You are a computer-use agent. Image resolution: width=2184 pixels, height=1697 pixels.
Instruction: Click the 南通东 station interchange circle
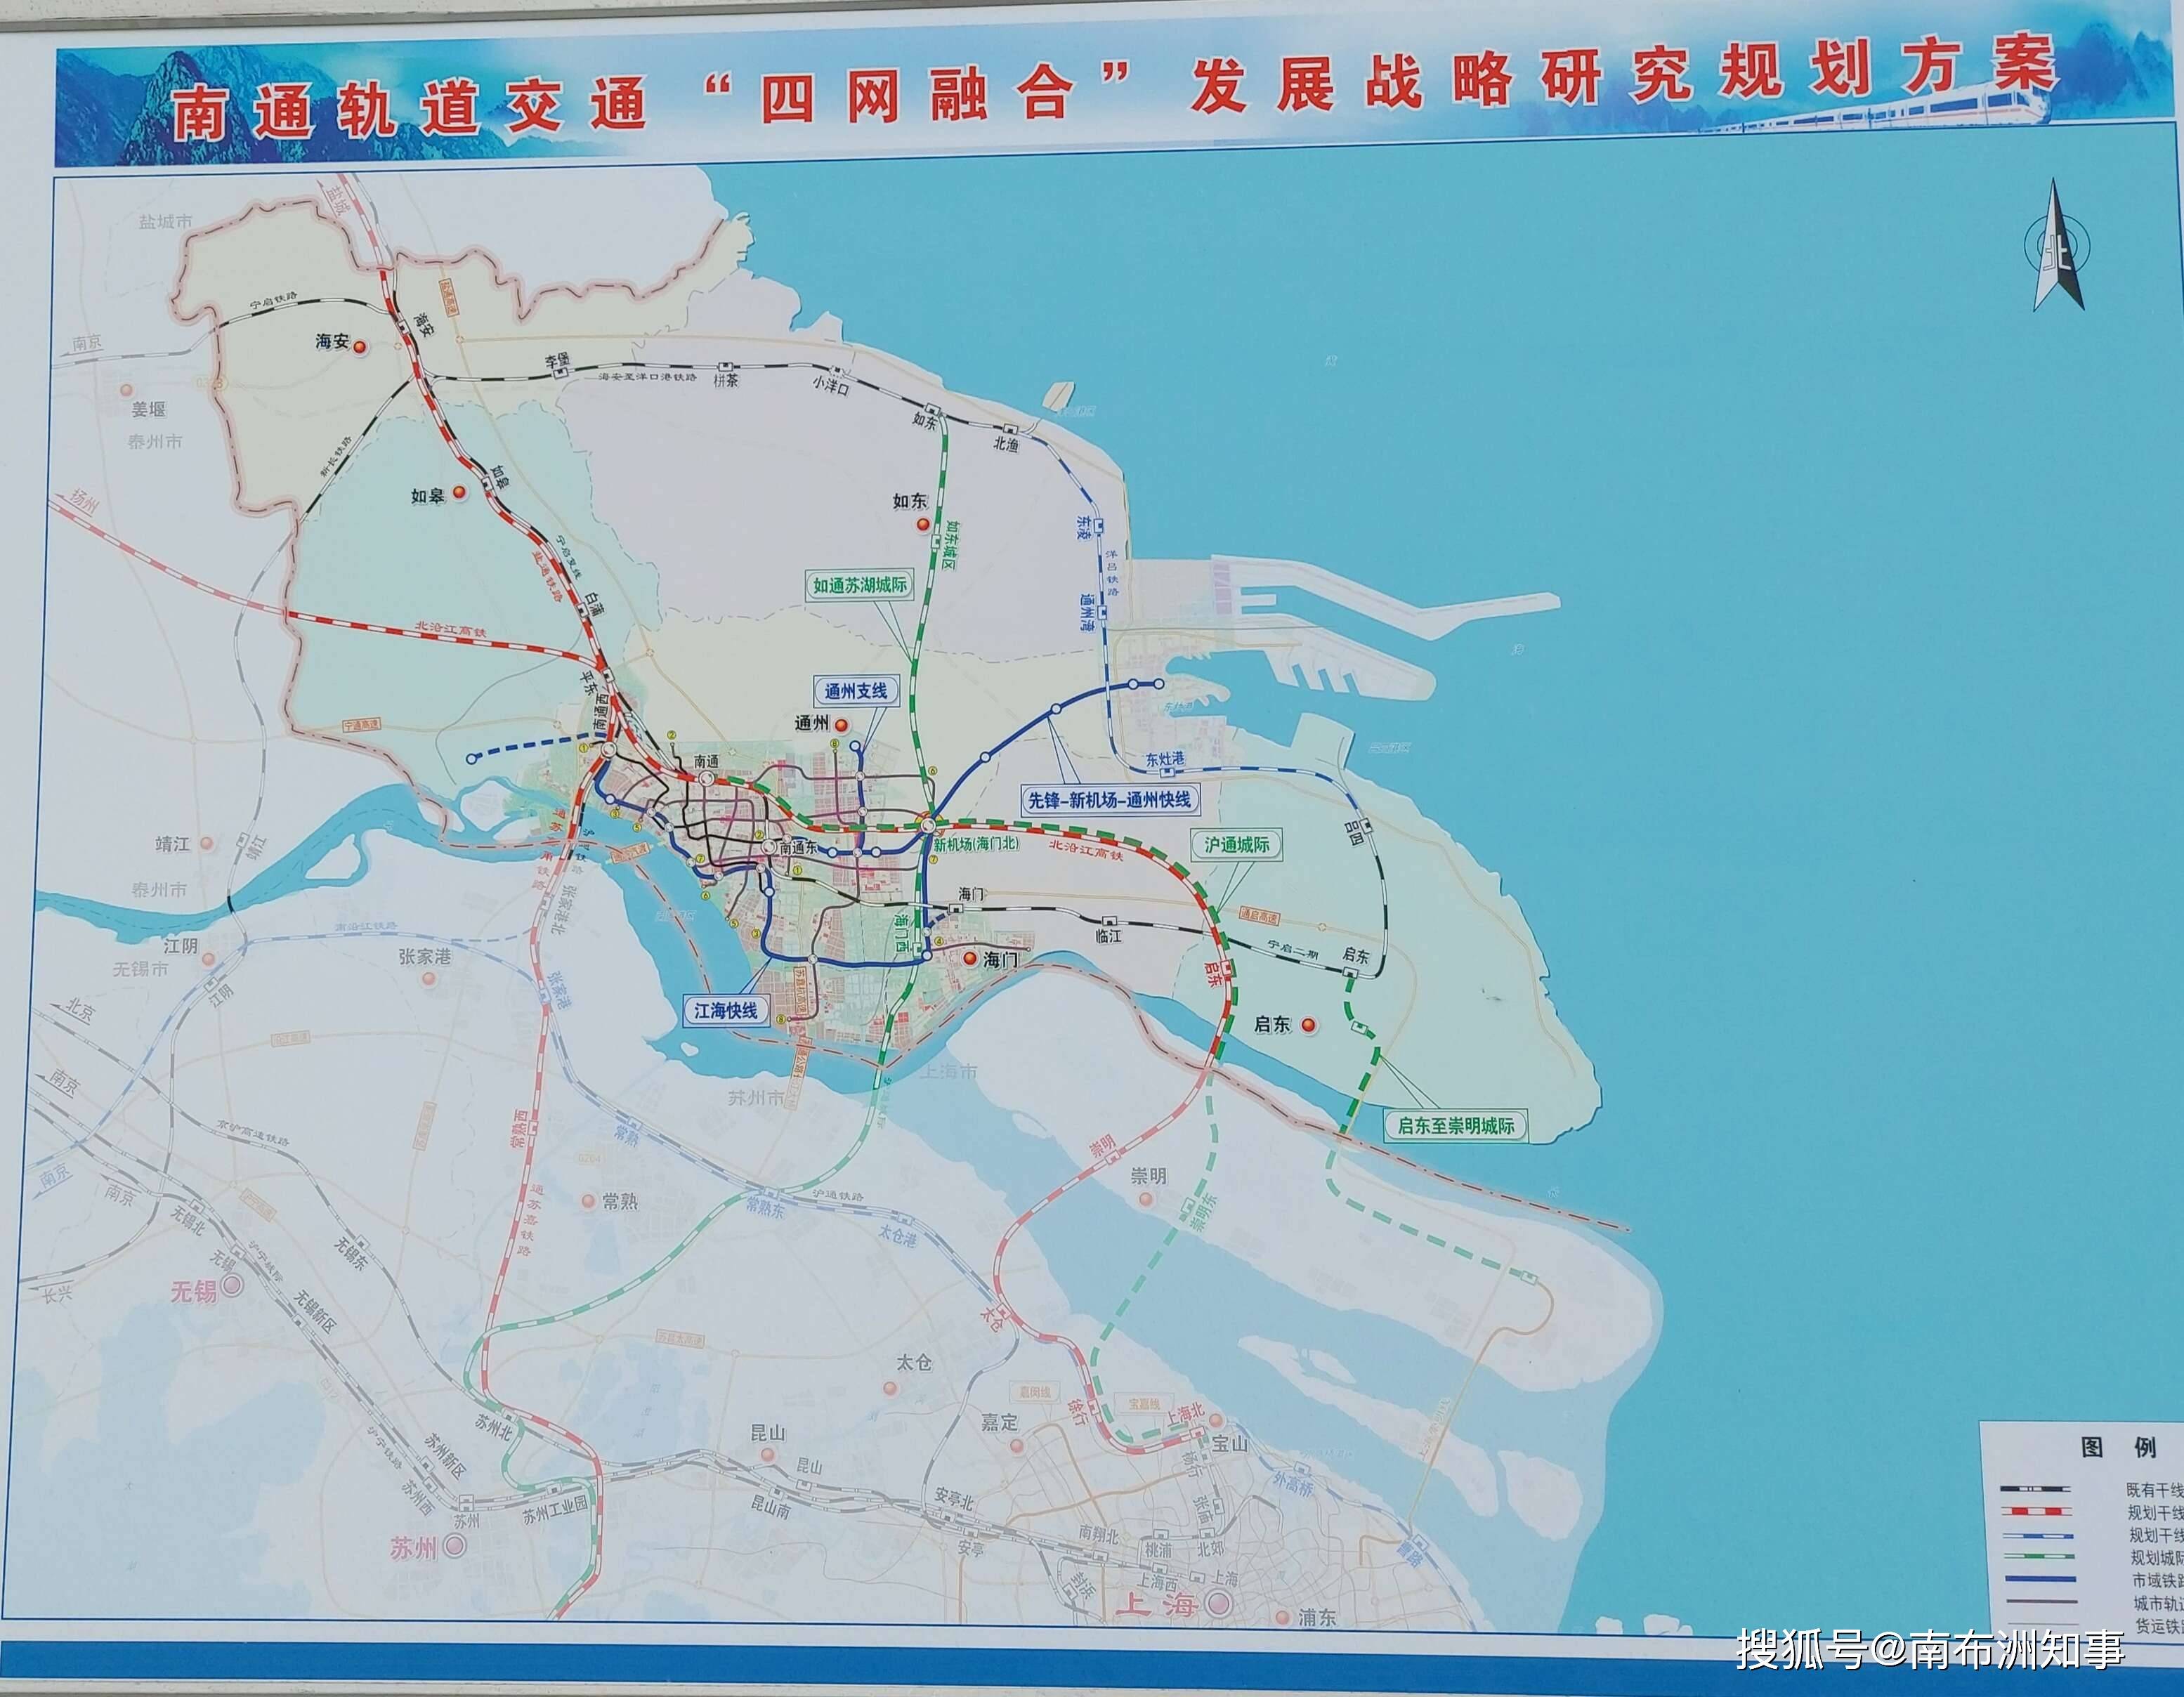pyautogui.click(x=769, y=847)
